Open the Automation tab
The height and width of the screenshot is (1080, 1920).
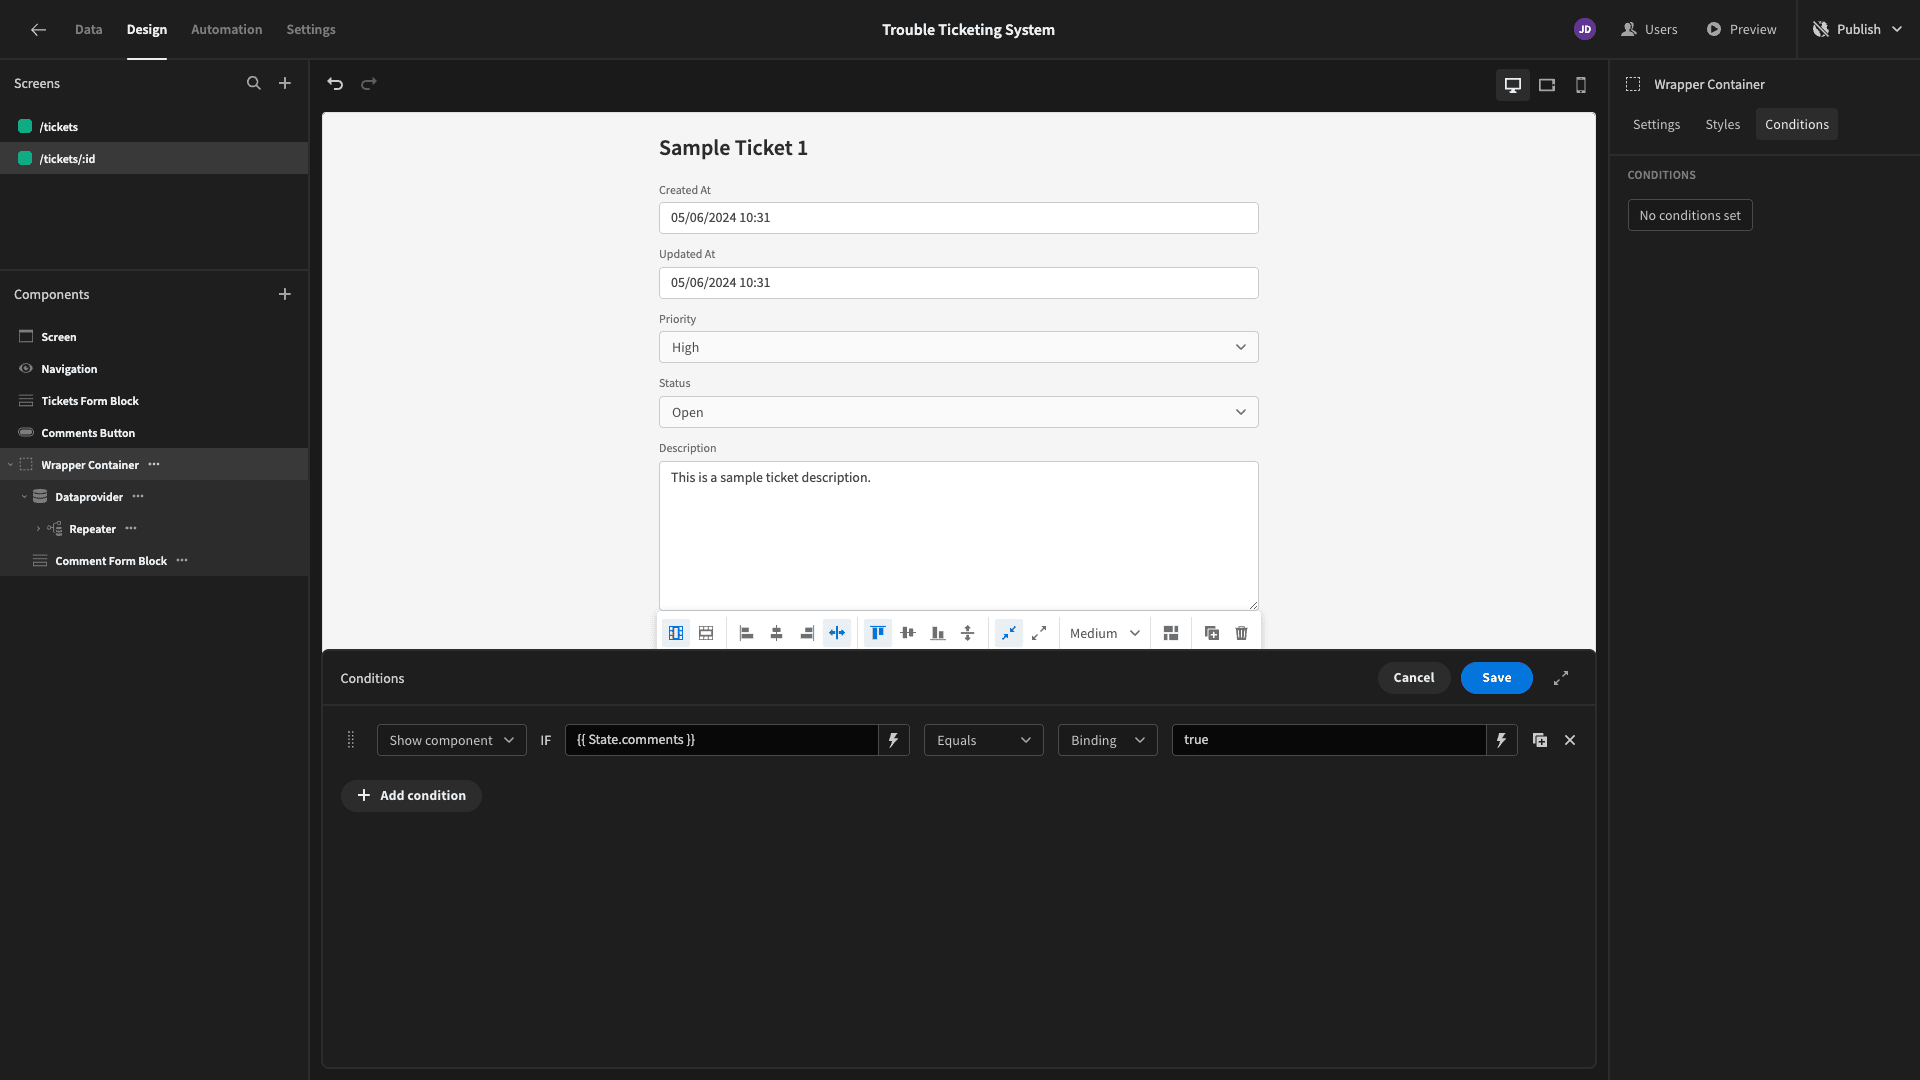(227, 30)
